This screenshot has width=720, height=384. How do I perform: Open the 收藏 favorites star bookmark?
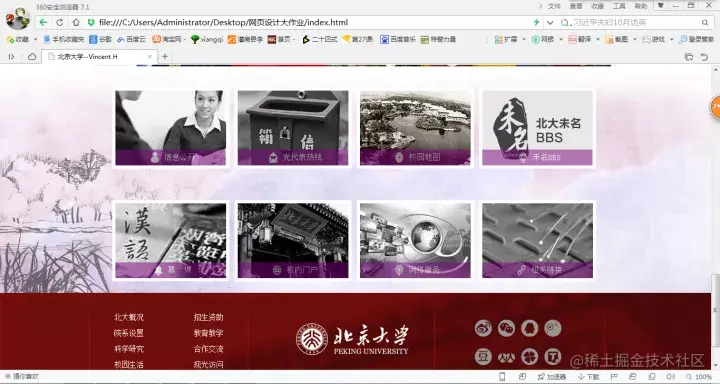tap(18, 40)
